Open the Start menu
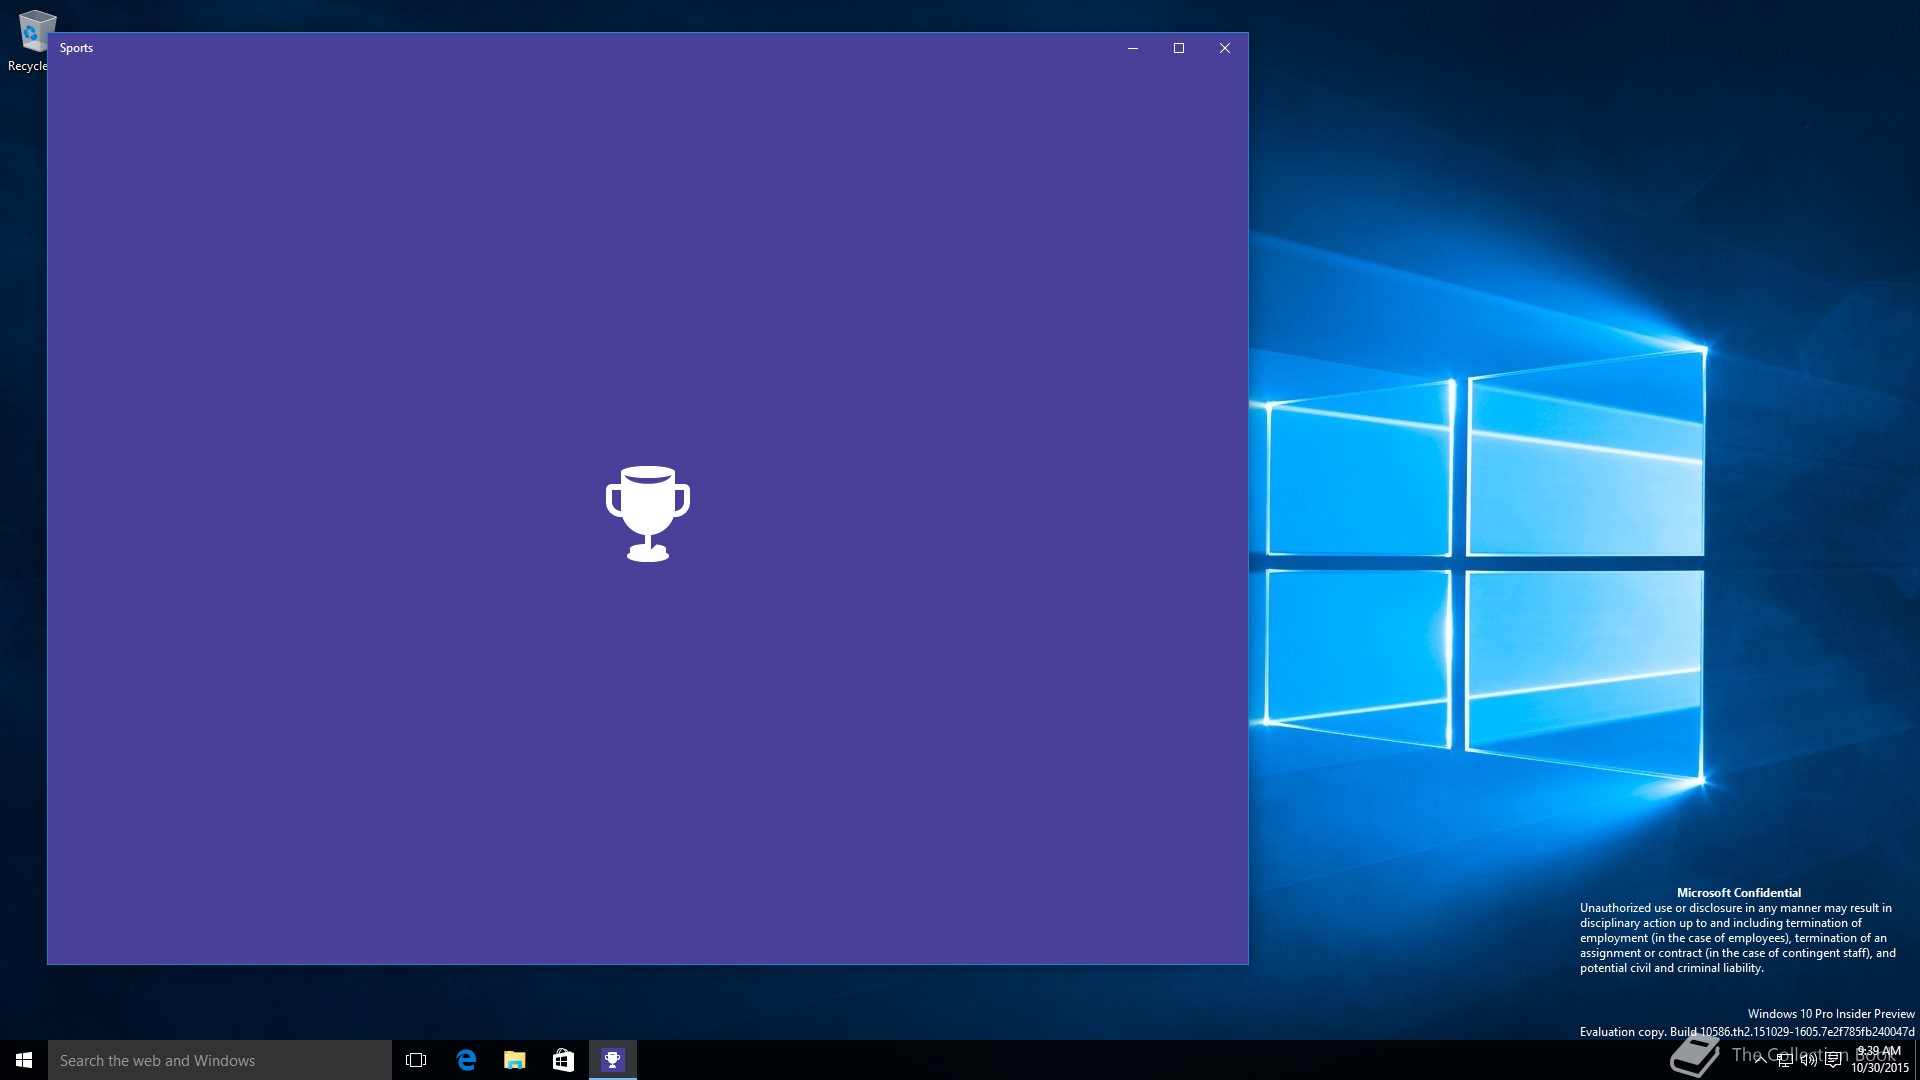1920x1080 pixels. coord(24,1060)
